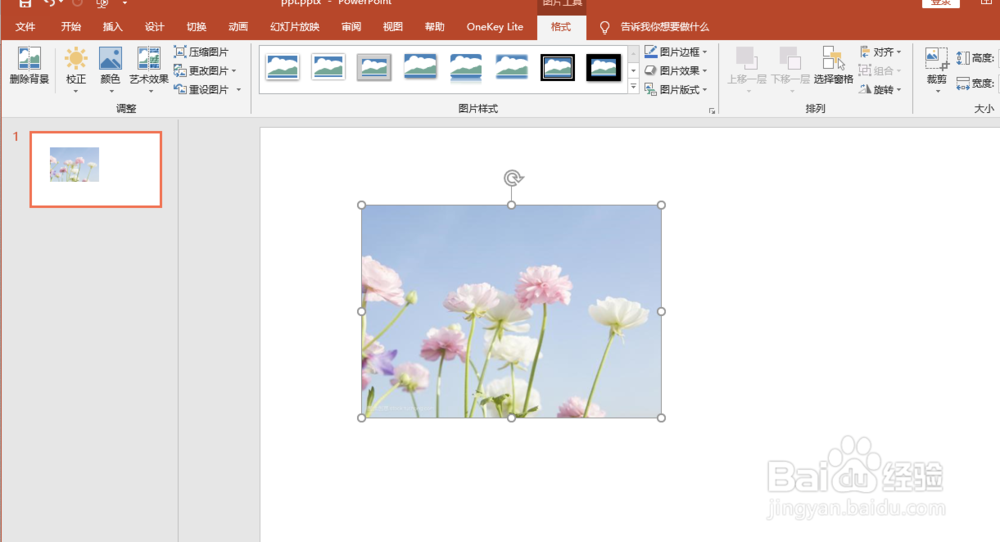Switch to the Animations (动画) tab

[x=238, y=27]
